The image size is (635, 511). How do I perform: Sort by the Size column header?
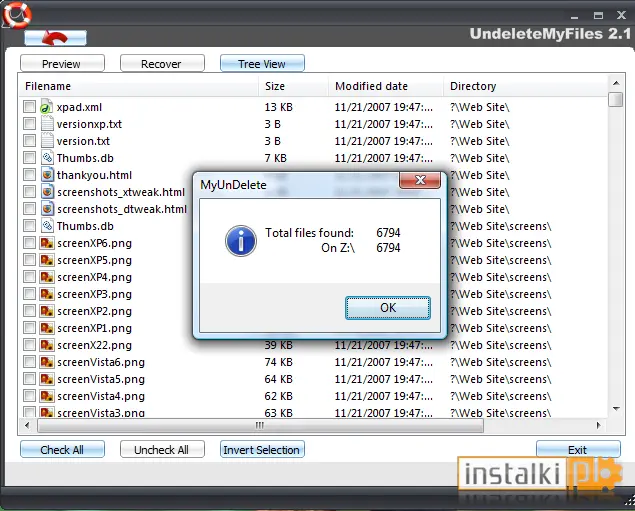pos(293,86)
